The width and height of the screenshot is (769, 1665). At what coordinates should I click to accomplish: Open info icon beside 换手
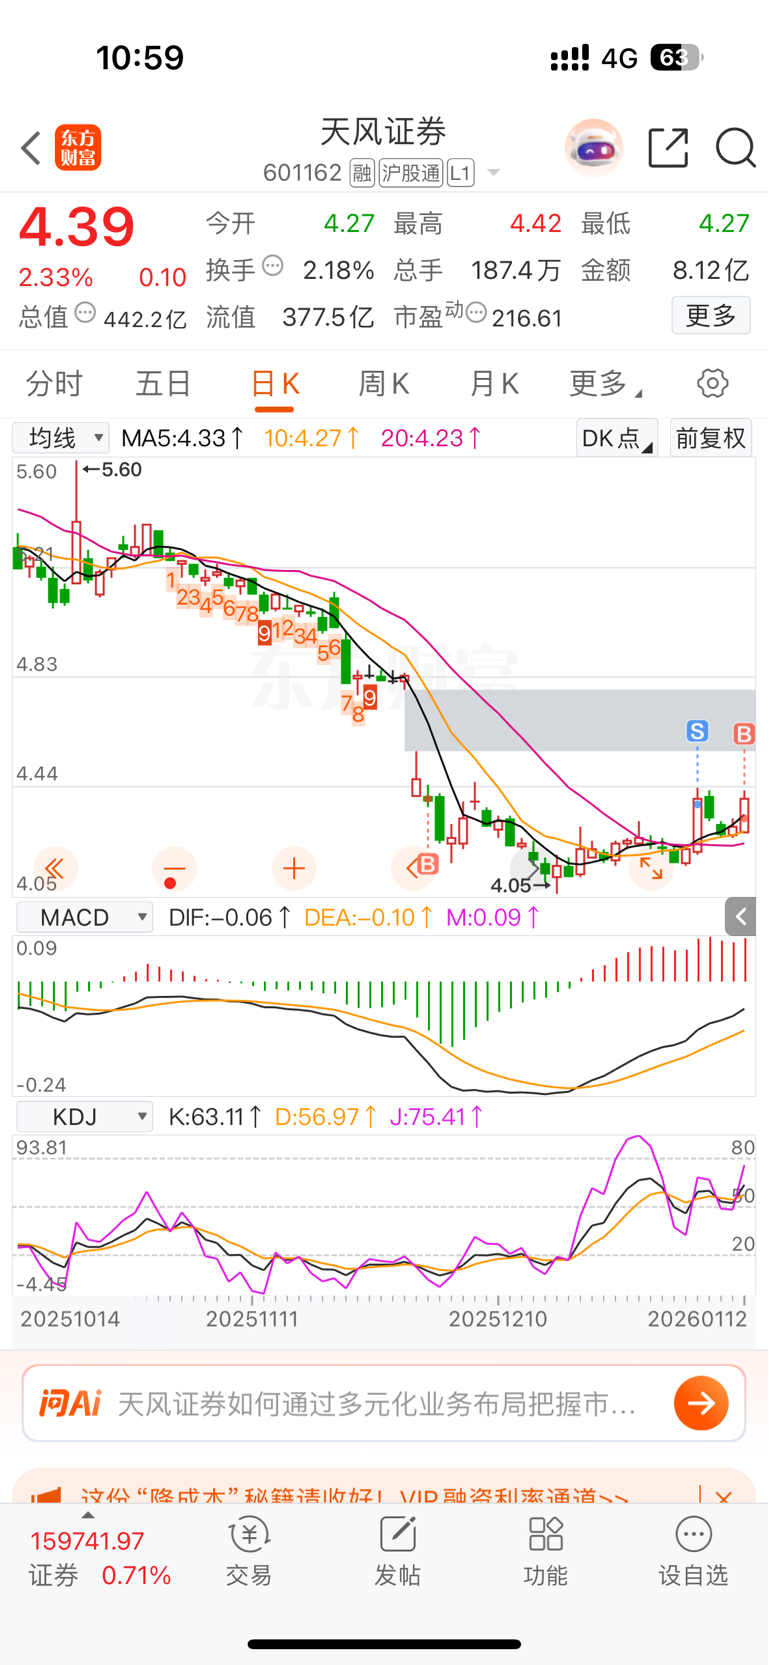coord(273,266)
